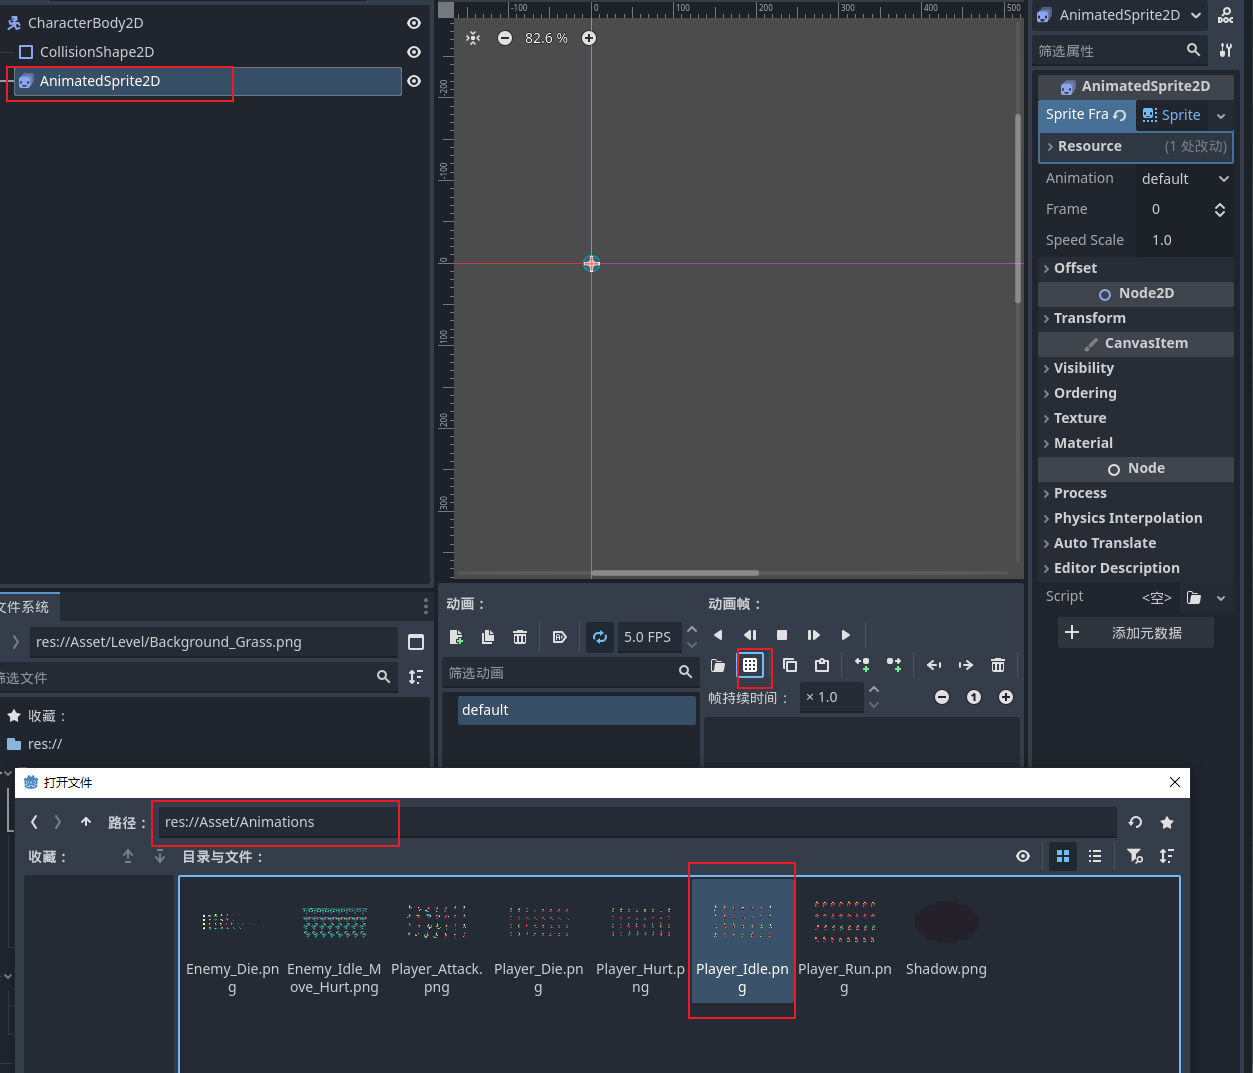Play animation from start
Image resolution: width=1253 pixels, height=1073 pixels.
tap(846, 635)
